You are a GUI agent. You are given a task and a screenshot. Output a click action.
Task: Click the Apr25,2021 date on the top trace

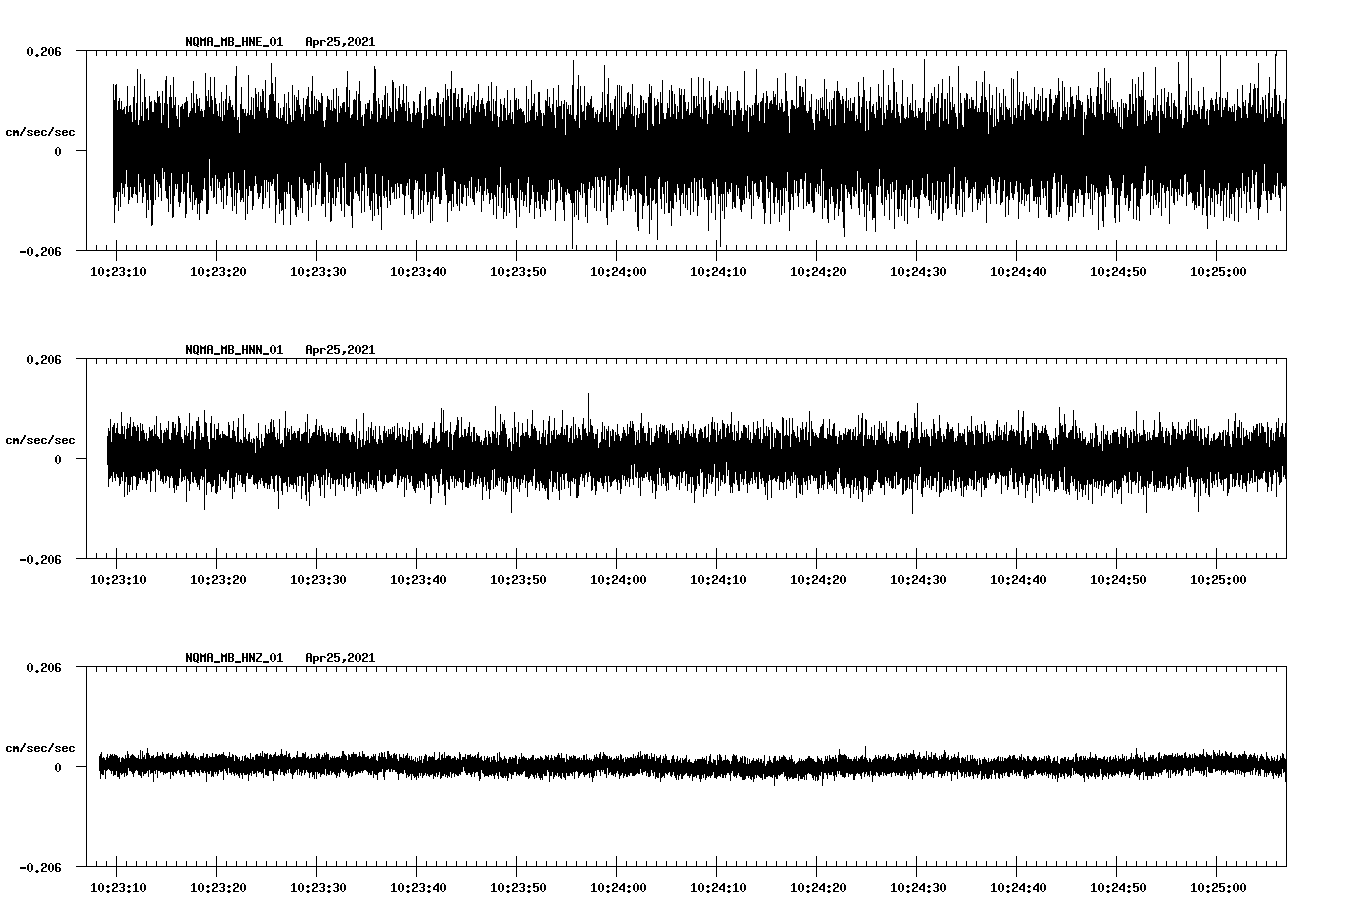tap(341, 42)
